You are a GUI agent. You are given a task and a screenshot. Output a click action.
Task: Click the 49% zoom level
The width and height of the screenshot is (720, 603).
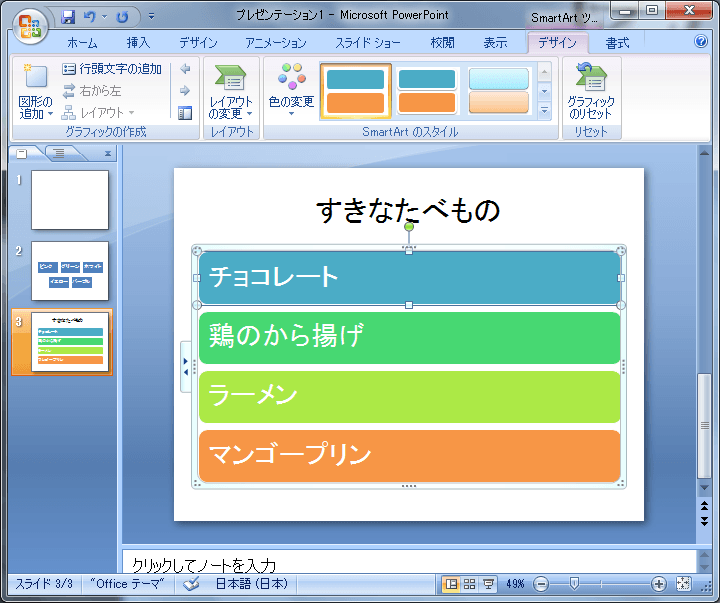(515, 584)
